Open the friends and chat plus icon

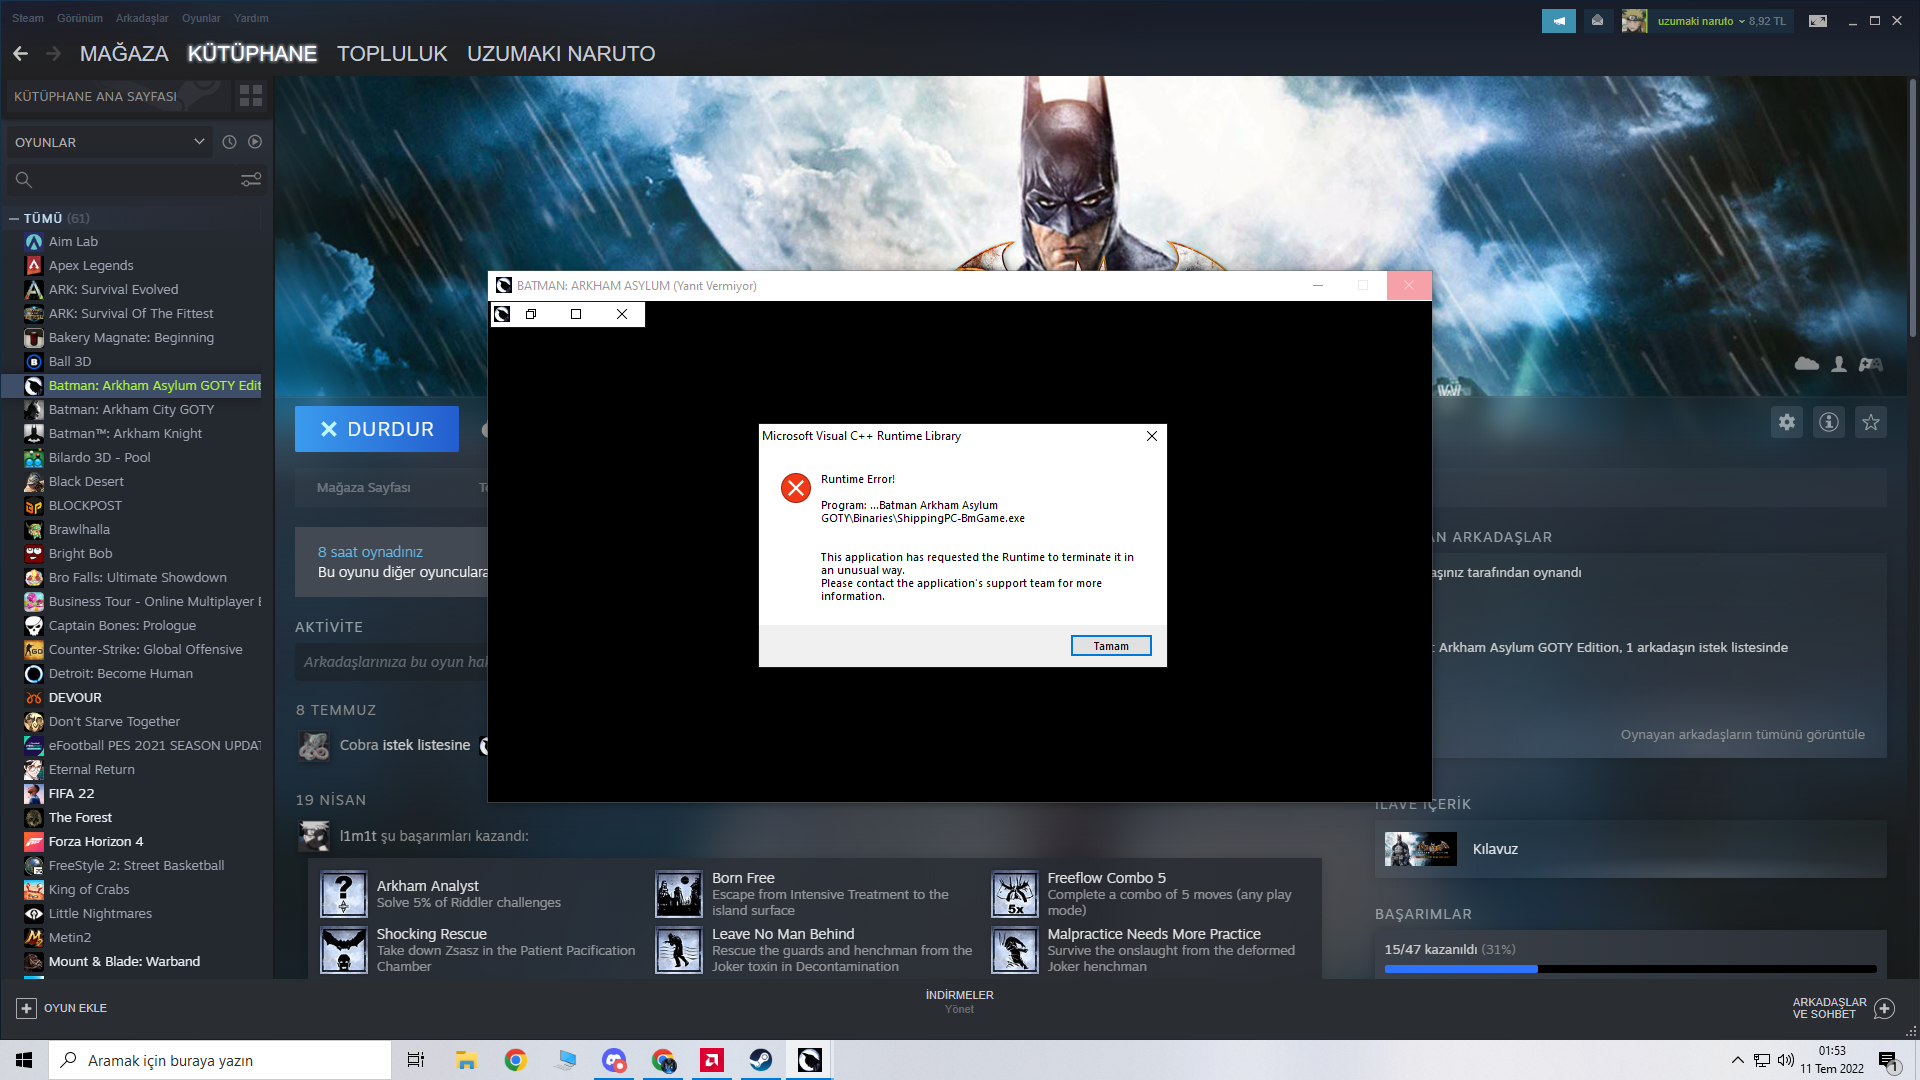tap(1884, 1008)
